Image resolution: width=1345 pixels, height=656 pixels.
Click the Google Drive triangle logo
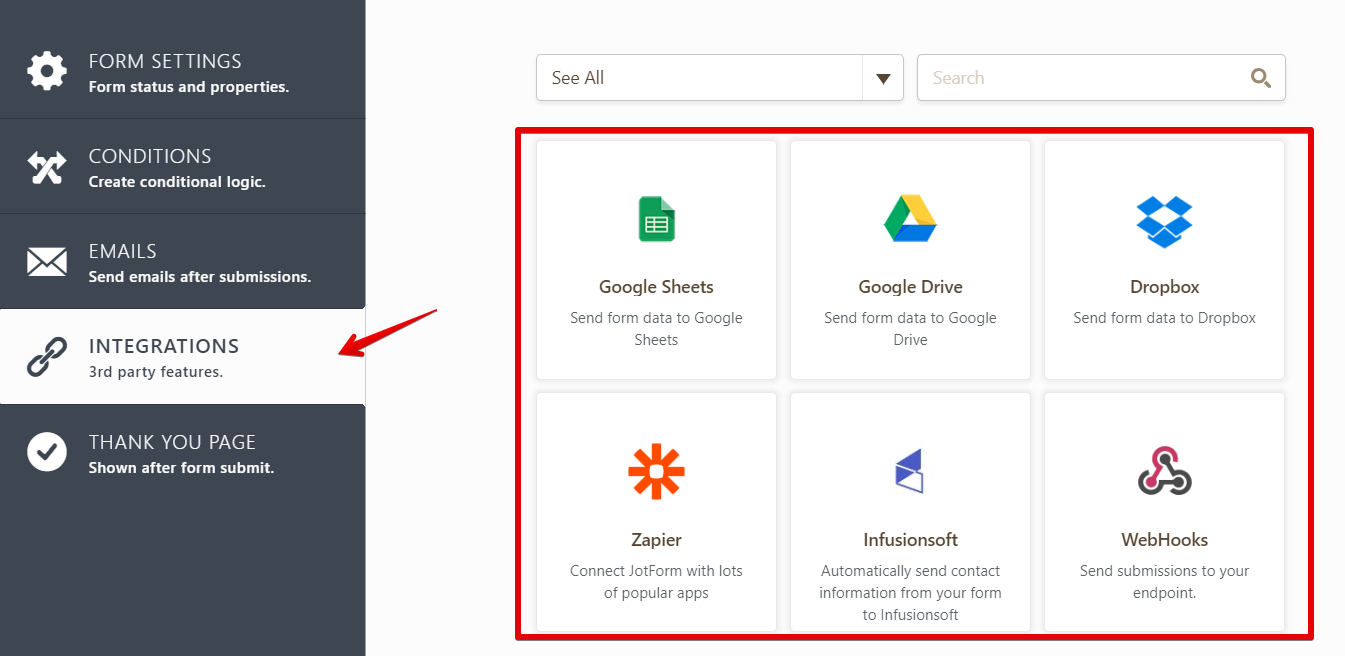pyautogui.click(x=910, y=218)
